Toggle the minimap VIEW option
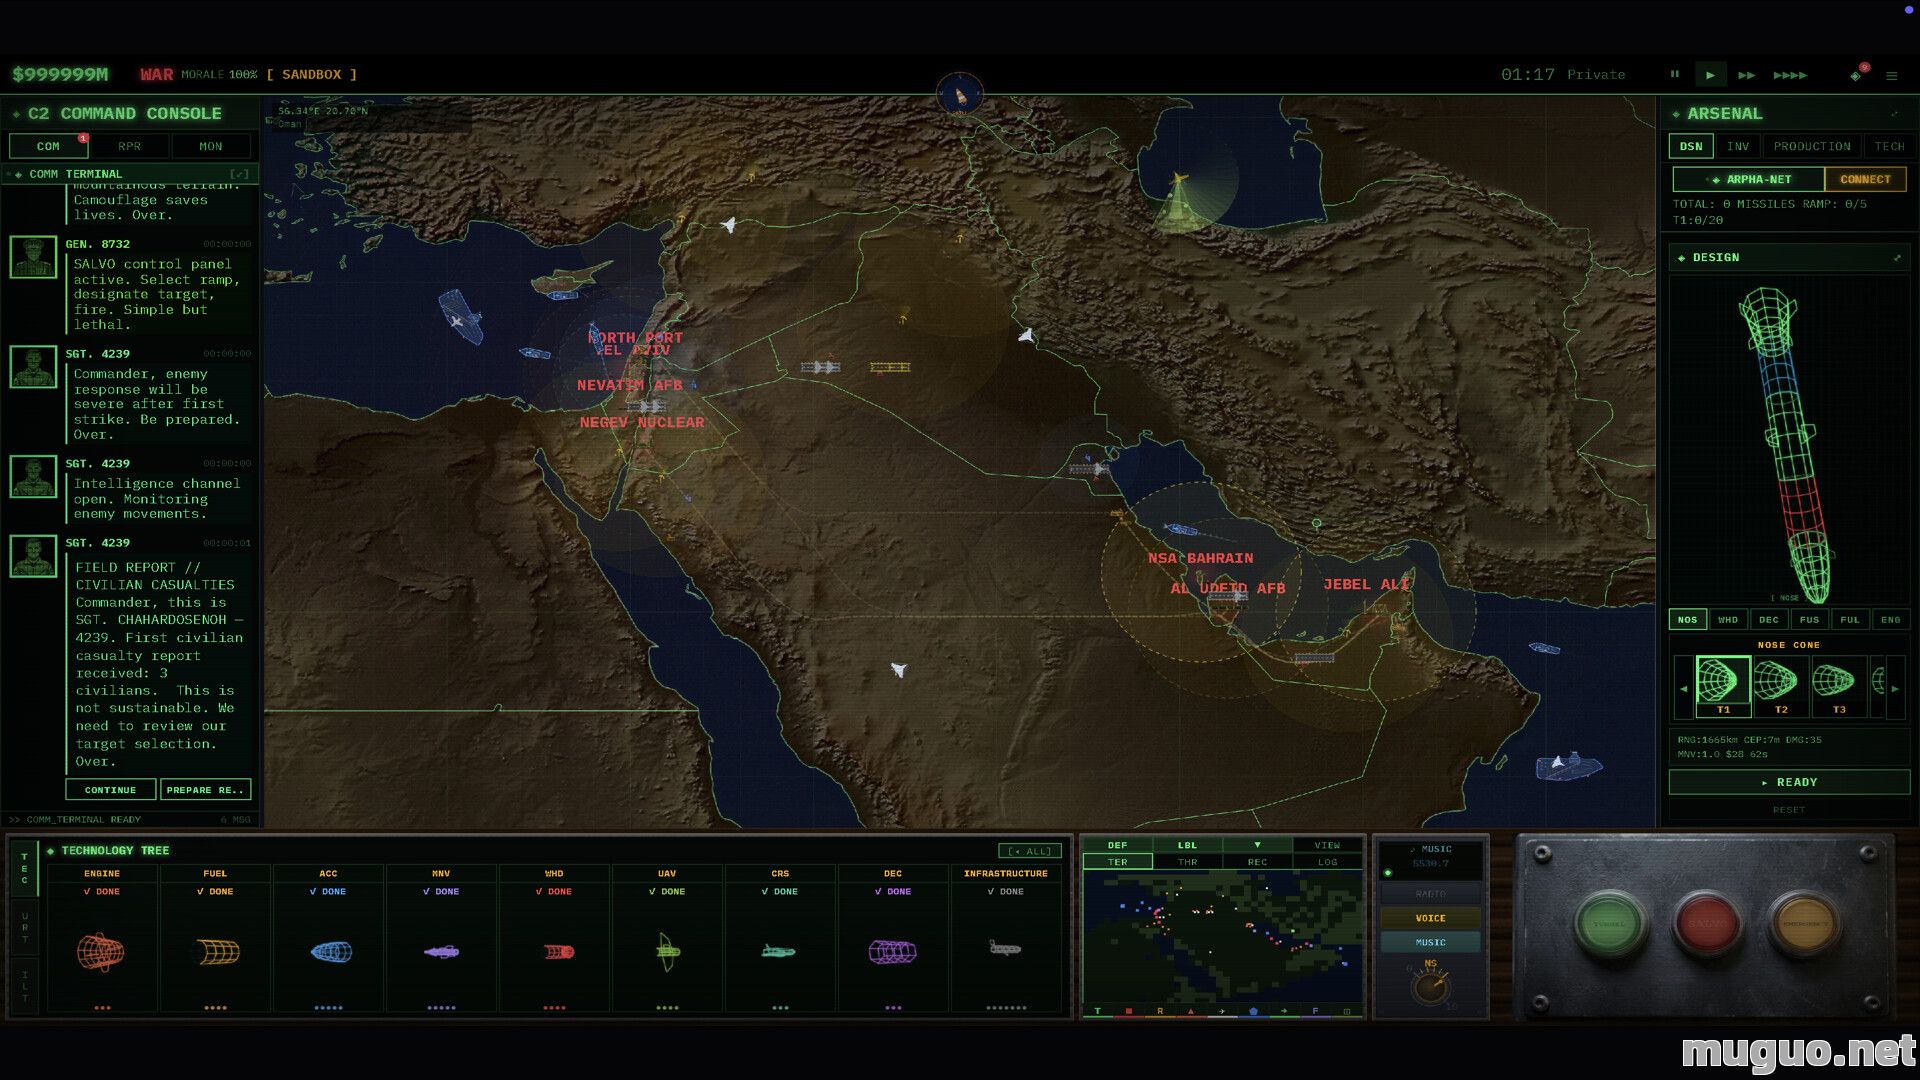 pyautogui.click(x=1327, y=845)
